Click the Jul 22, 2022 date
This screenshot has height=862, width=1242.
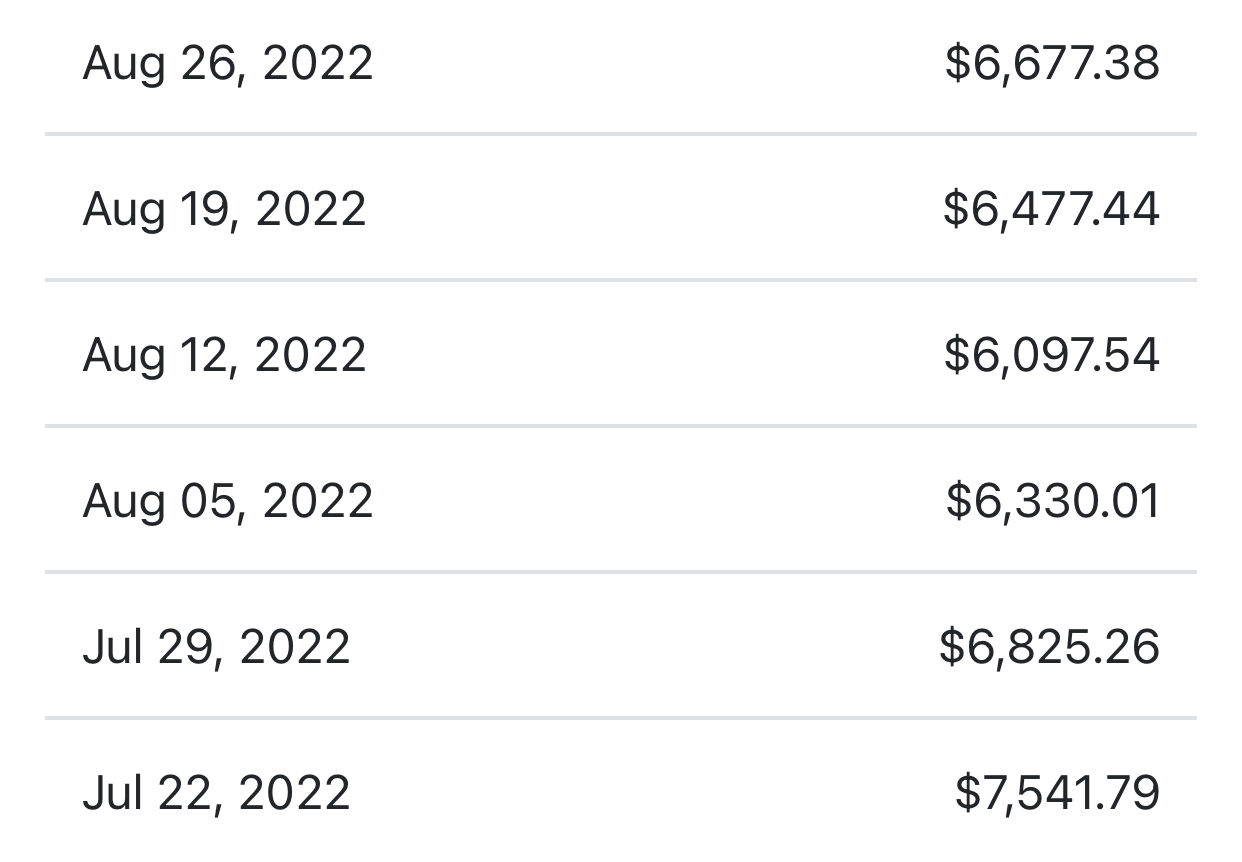pyautogui.click(x=217, y=794)
